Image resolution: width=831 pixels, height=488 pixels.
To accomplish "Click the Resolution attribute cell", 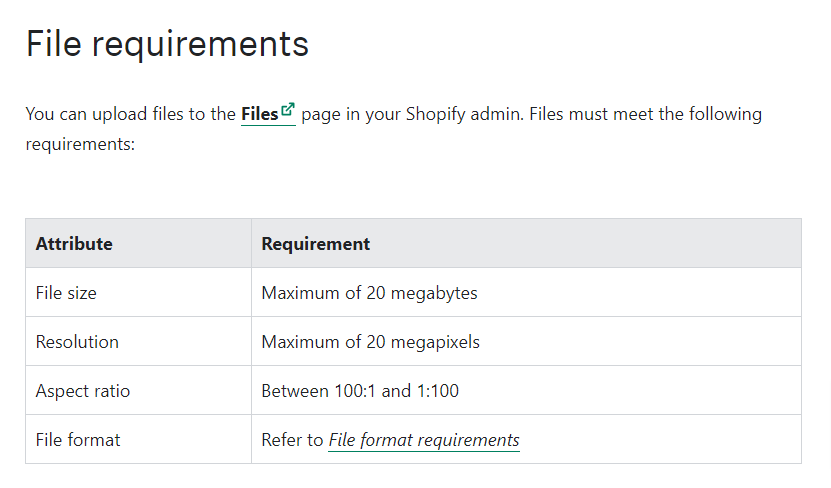I will pyautogui.click(x=77, y=342).
